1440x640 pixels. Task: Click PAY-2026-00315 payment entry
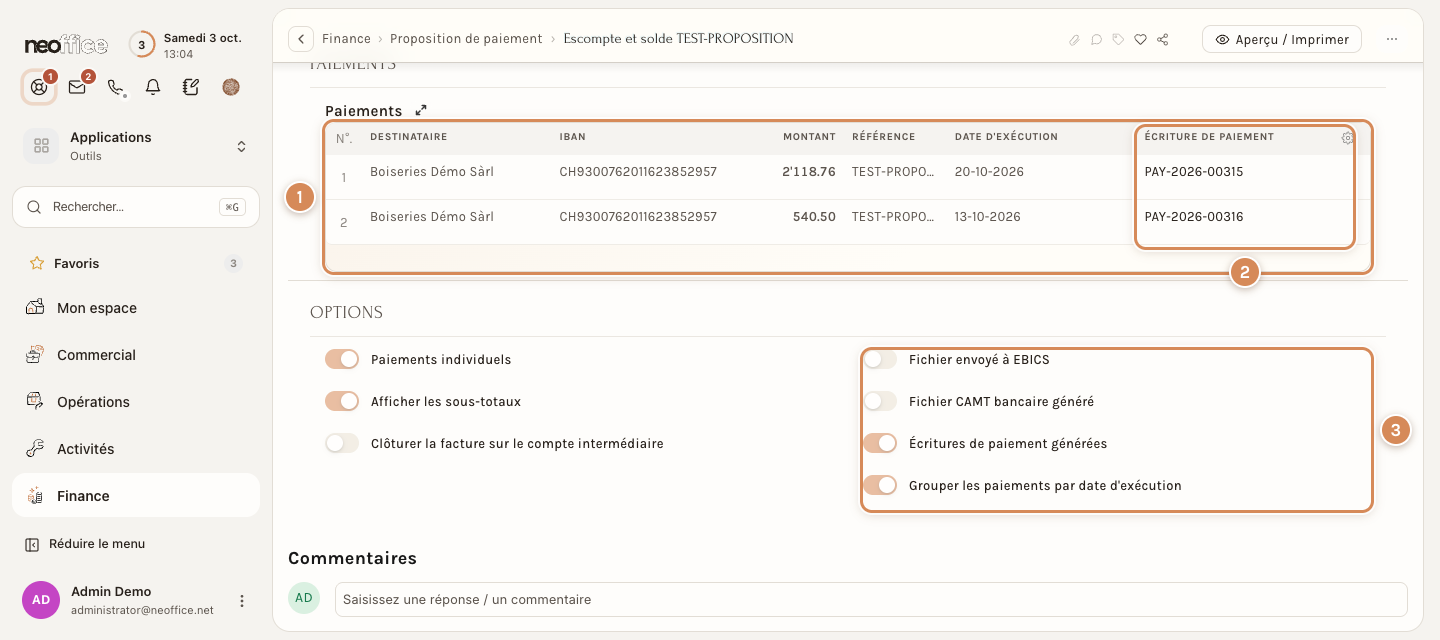pyautogui.click(x=1194, y=172)
